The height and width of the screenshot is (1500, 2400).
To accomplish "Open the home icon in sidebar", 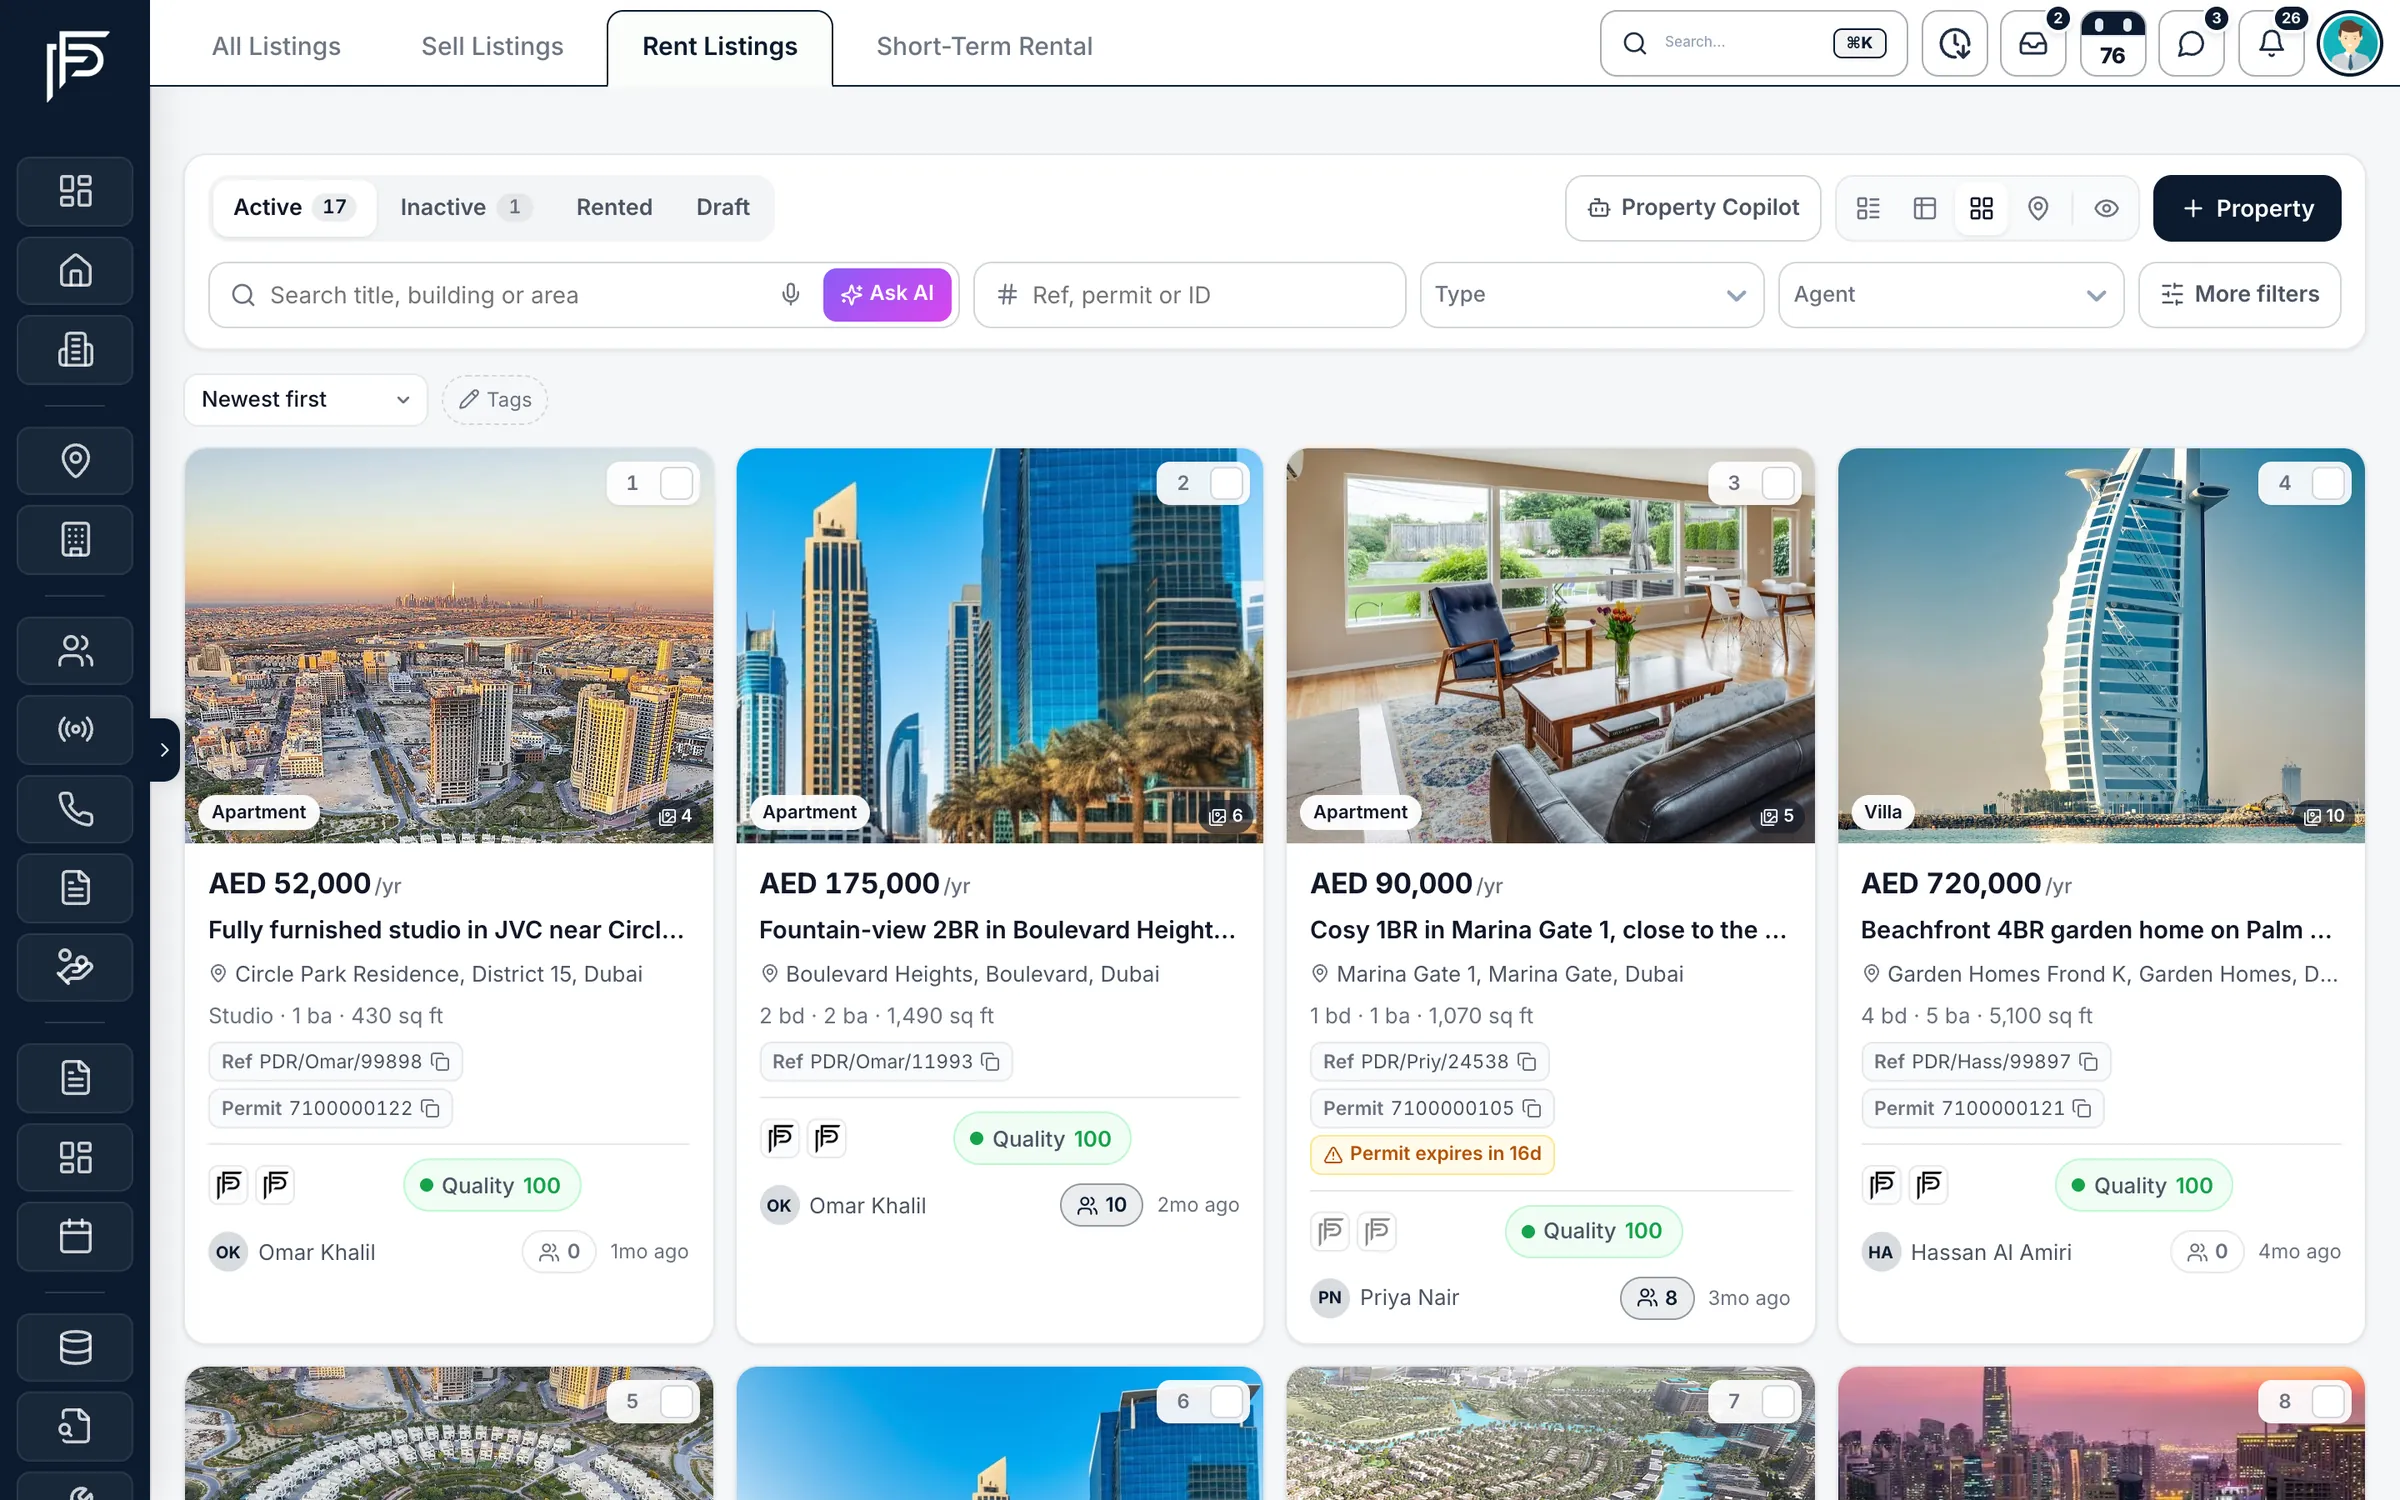I will [75, 270].
